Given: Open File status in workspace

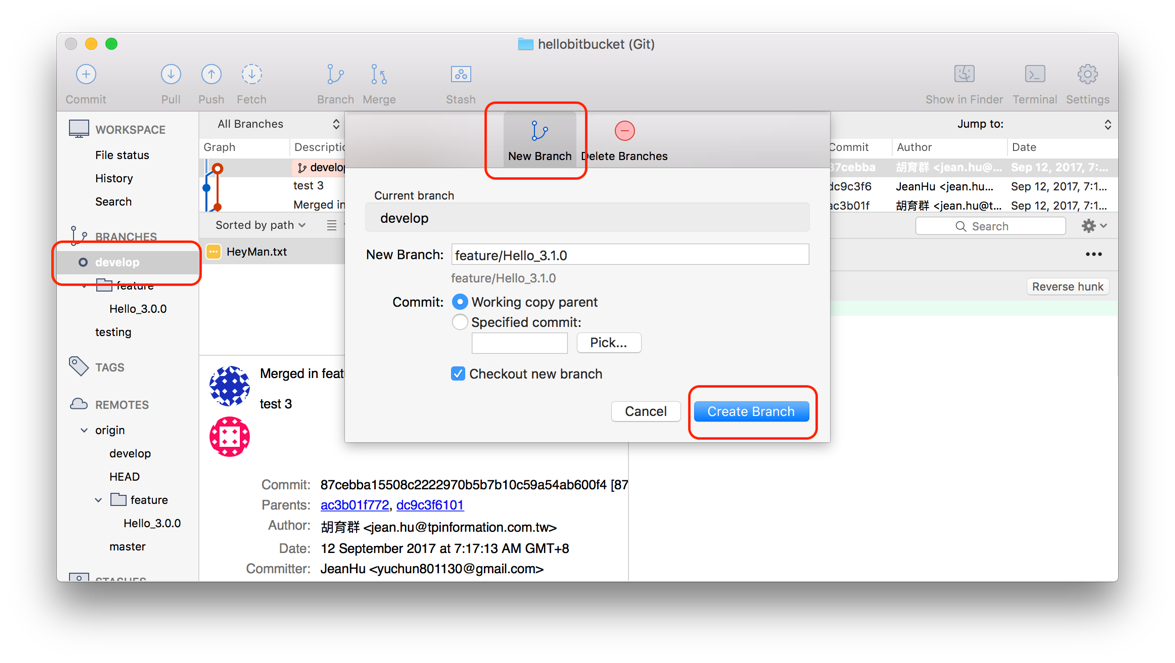Looking at the screenshot, I should tap(122, 155).
